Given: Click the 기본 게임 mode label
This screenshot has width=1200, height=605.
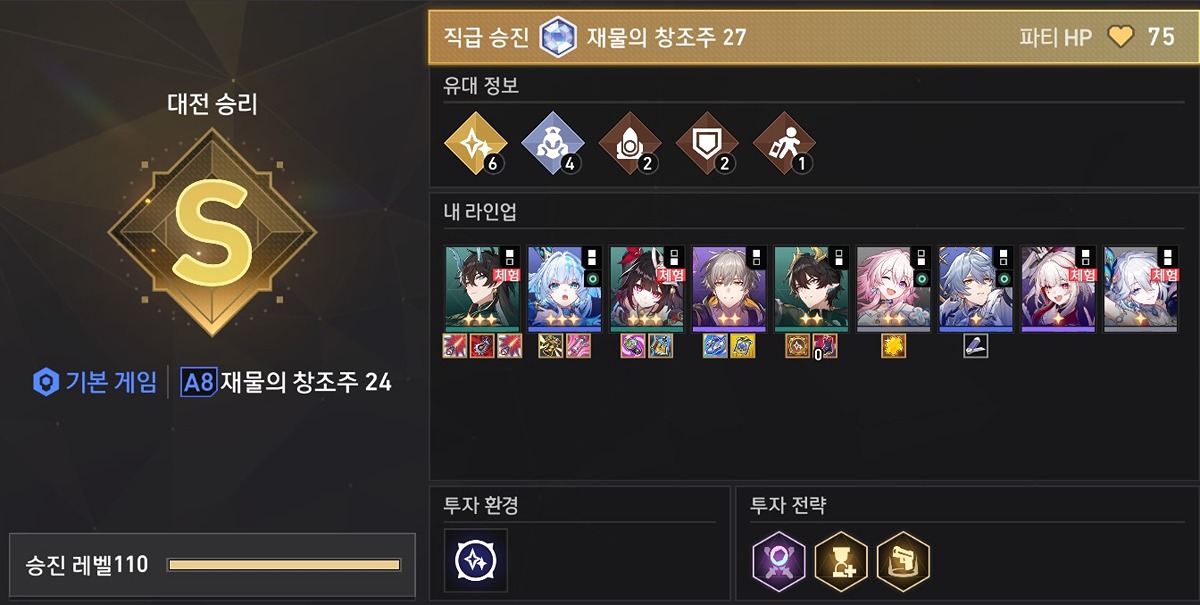Looking at the screenshot, I should point(95,381).
